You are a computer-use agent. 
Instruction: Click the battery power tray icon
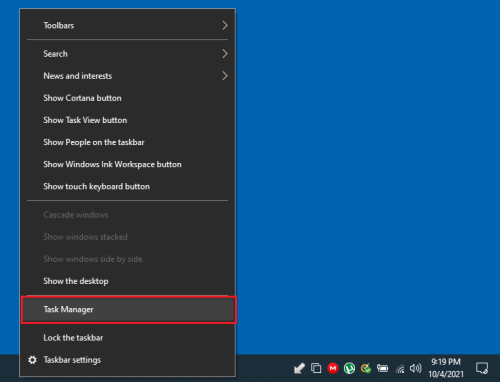(382, 368)
